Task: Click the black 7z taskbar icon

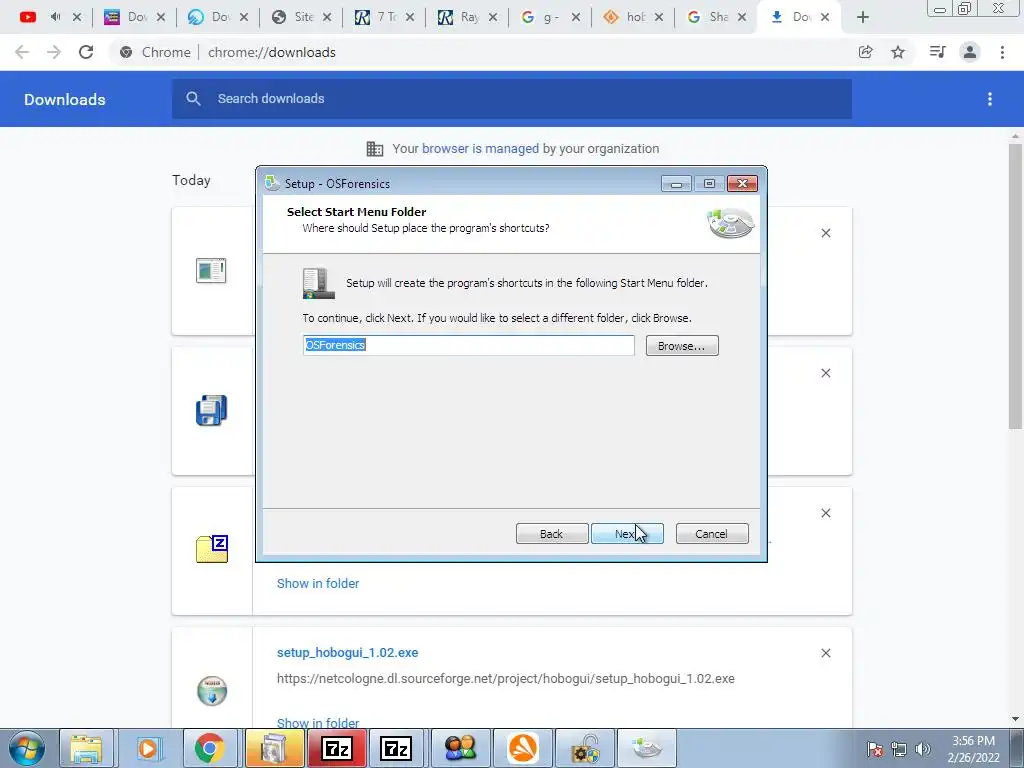Action: [396, 748]
